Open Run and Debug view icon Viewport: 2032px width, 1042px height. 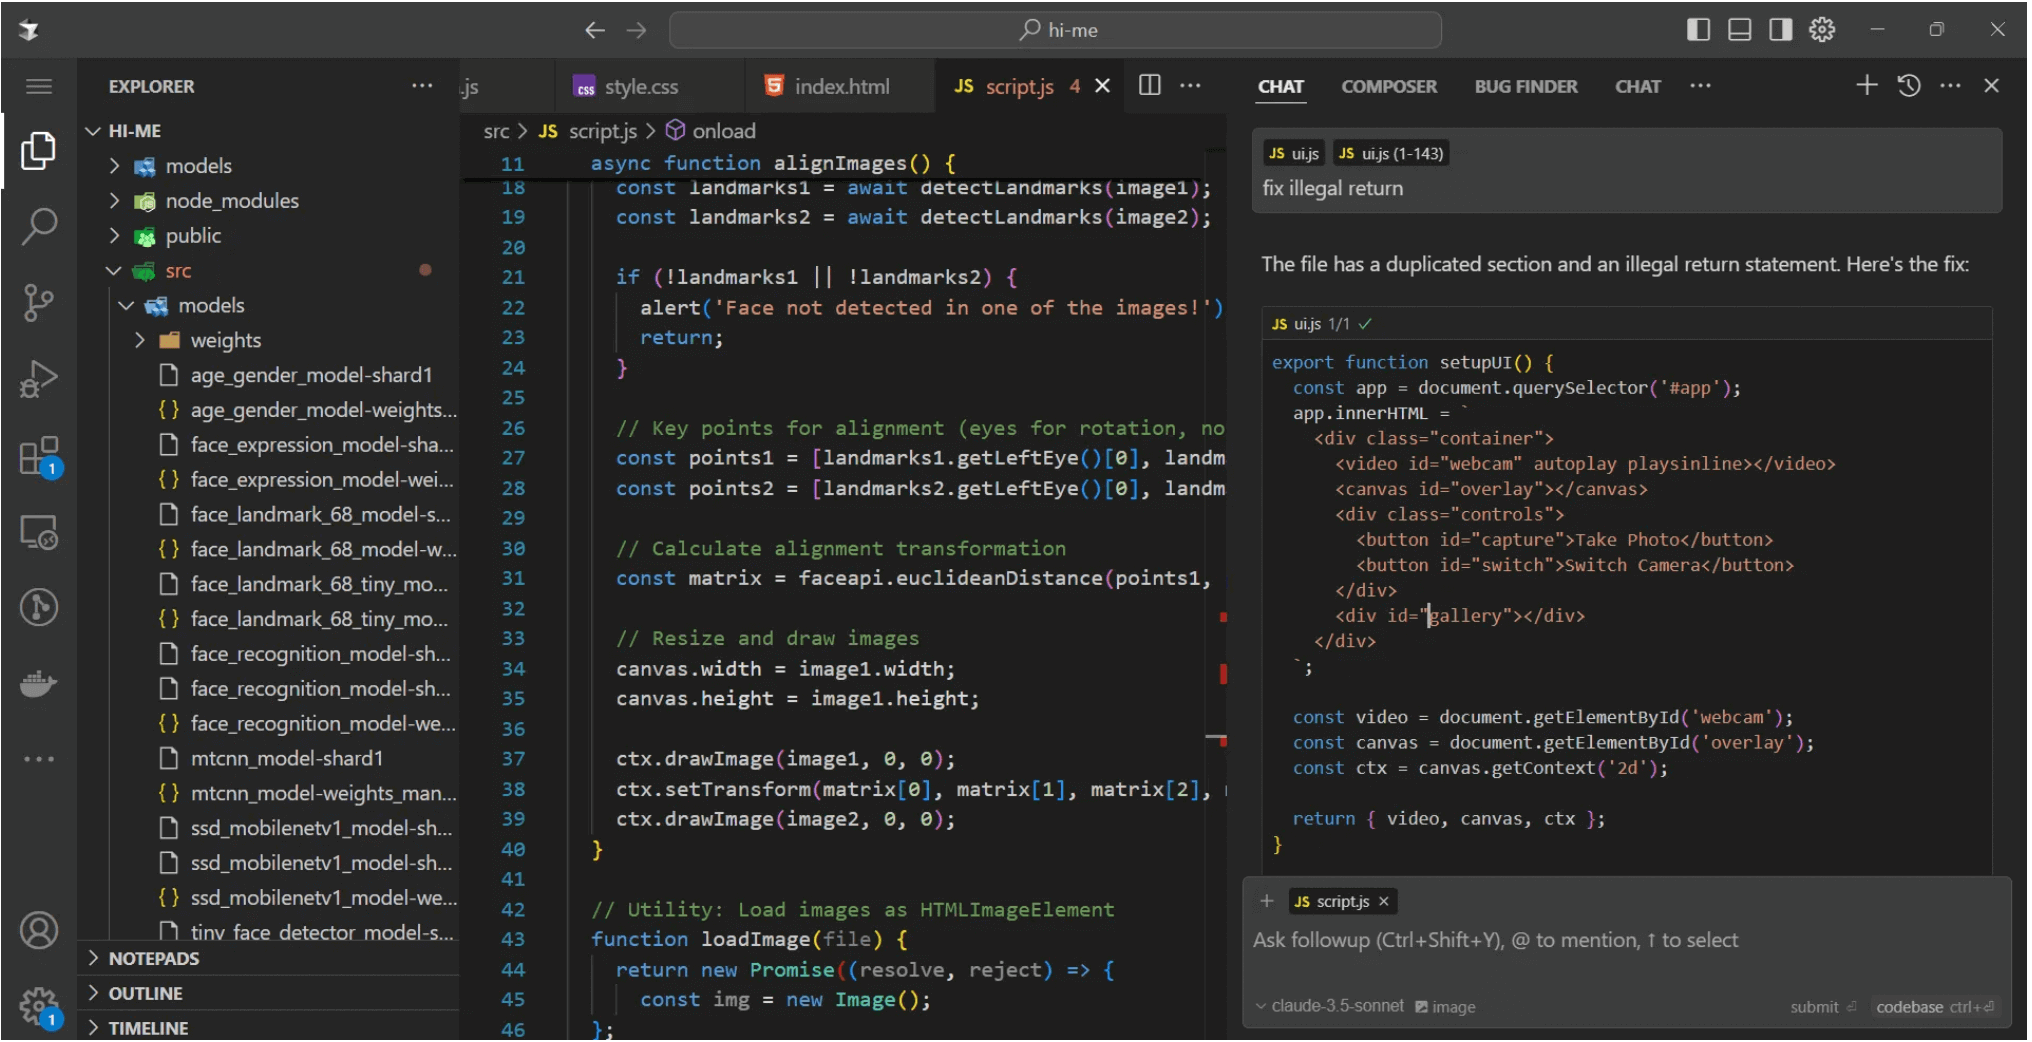38,380
